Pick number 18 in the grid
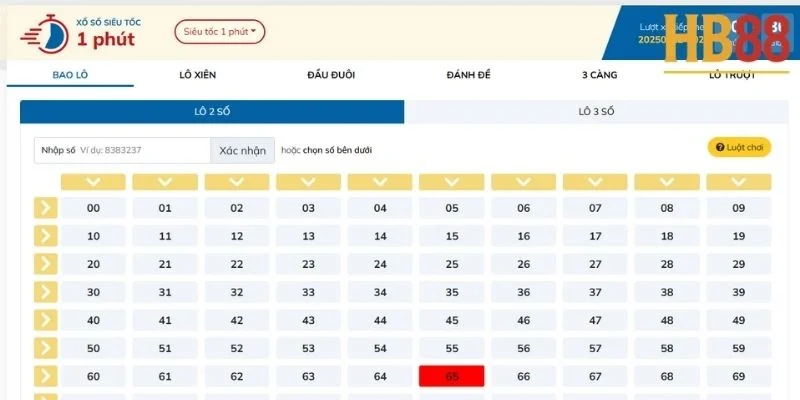The image size is (800, 400). point(667,236)
